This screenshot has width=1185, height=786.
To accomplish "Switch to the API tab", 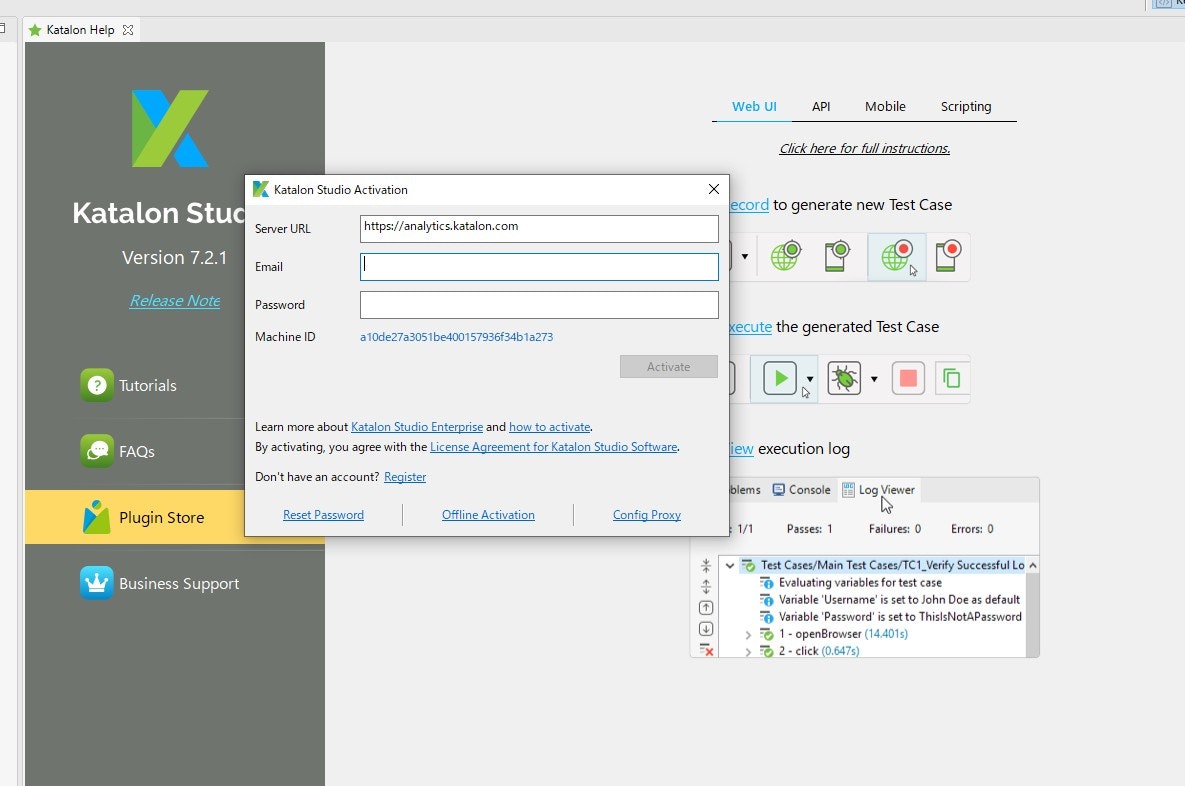I will (821, 107).
